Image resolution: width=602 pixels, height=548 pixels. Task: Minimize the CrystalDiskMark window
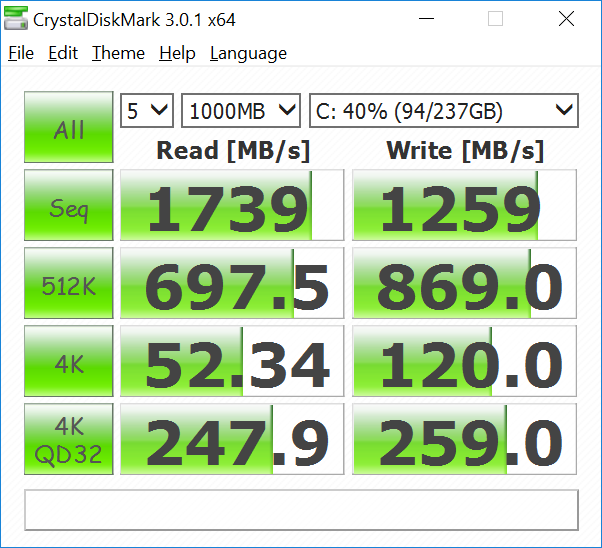click(x=426, y=18)
